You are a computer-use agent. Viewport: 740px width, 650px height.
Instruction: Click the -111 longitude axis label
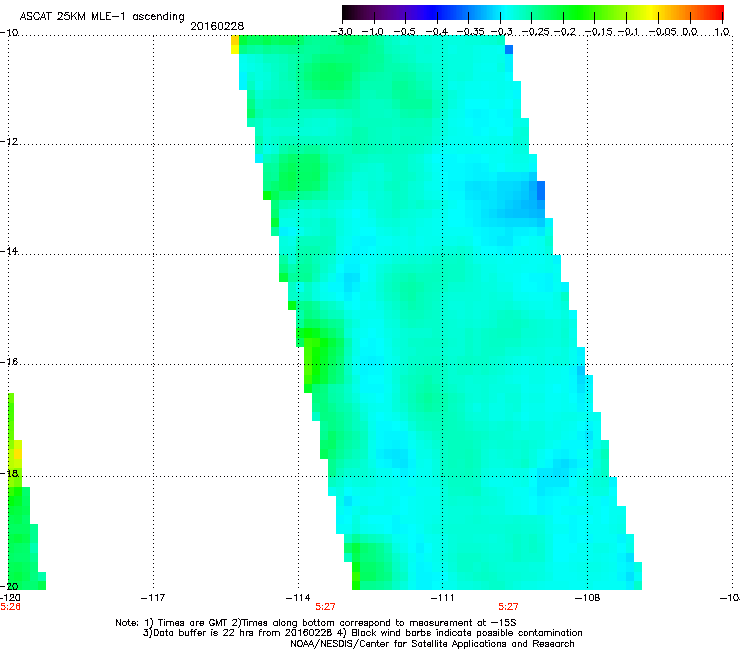[442, 598]
